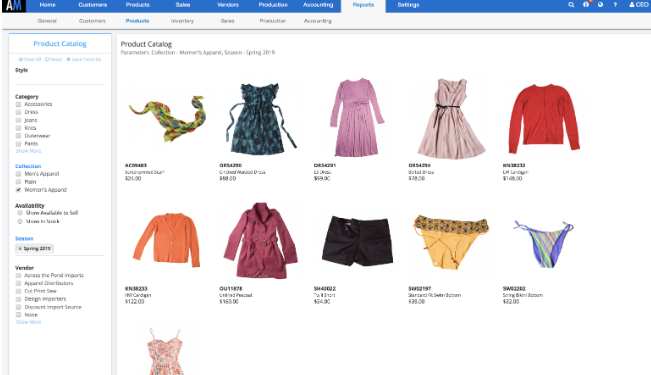
Task: Open the Sales top menu
Action: point(183,5)
